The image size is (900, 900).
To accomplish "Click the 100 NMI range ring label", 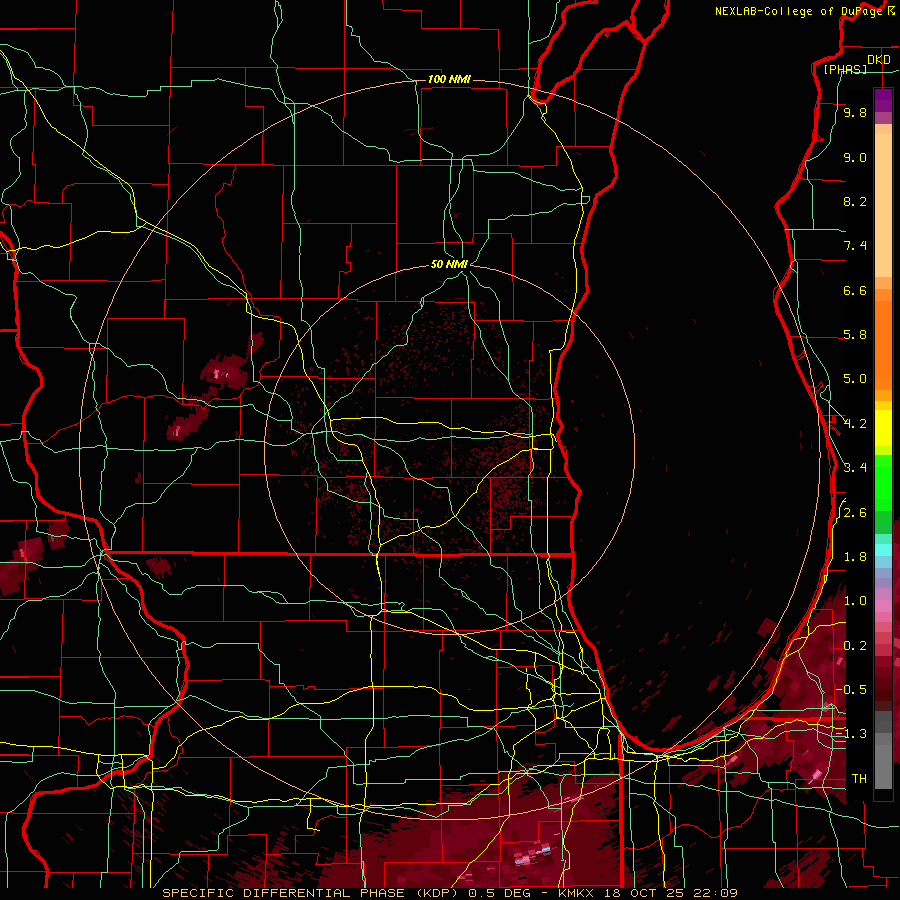I will (x=449, y=79).
